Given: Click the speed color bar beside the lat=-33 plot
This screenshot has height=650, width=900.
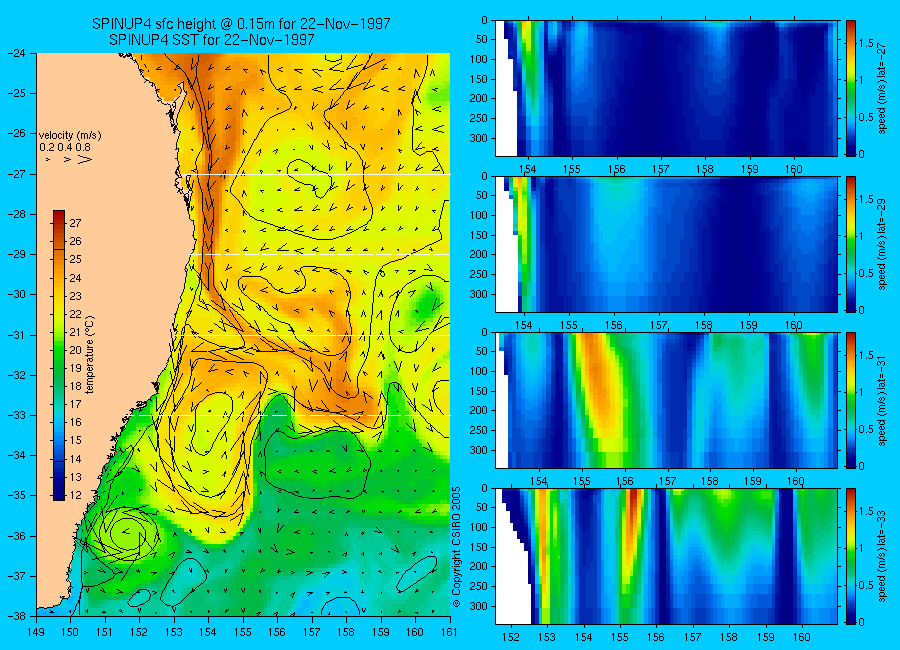Looking at the screenshot, I should 851,556.
